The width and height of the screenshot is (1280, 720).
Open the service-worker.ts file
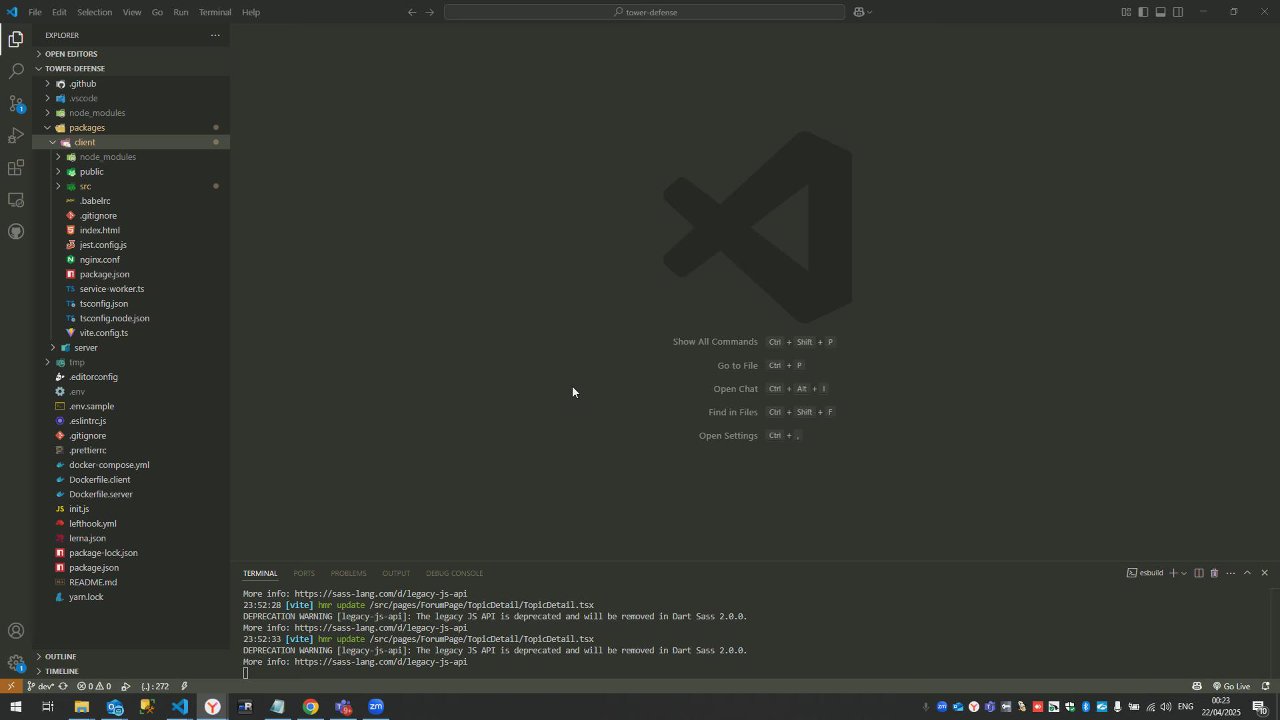coord(131,289)
